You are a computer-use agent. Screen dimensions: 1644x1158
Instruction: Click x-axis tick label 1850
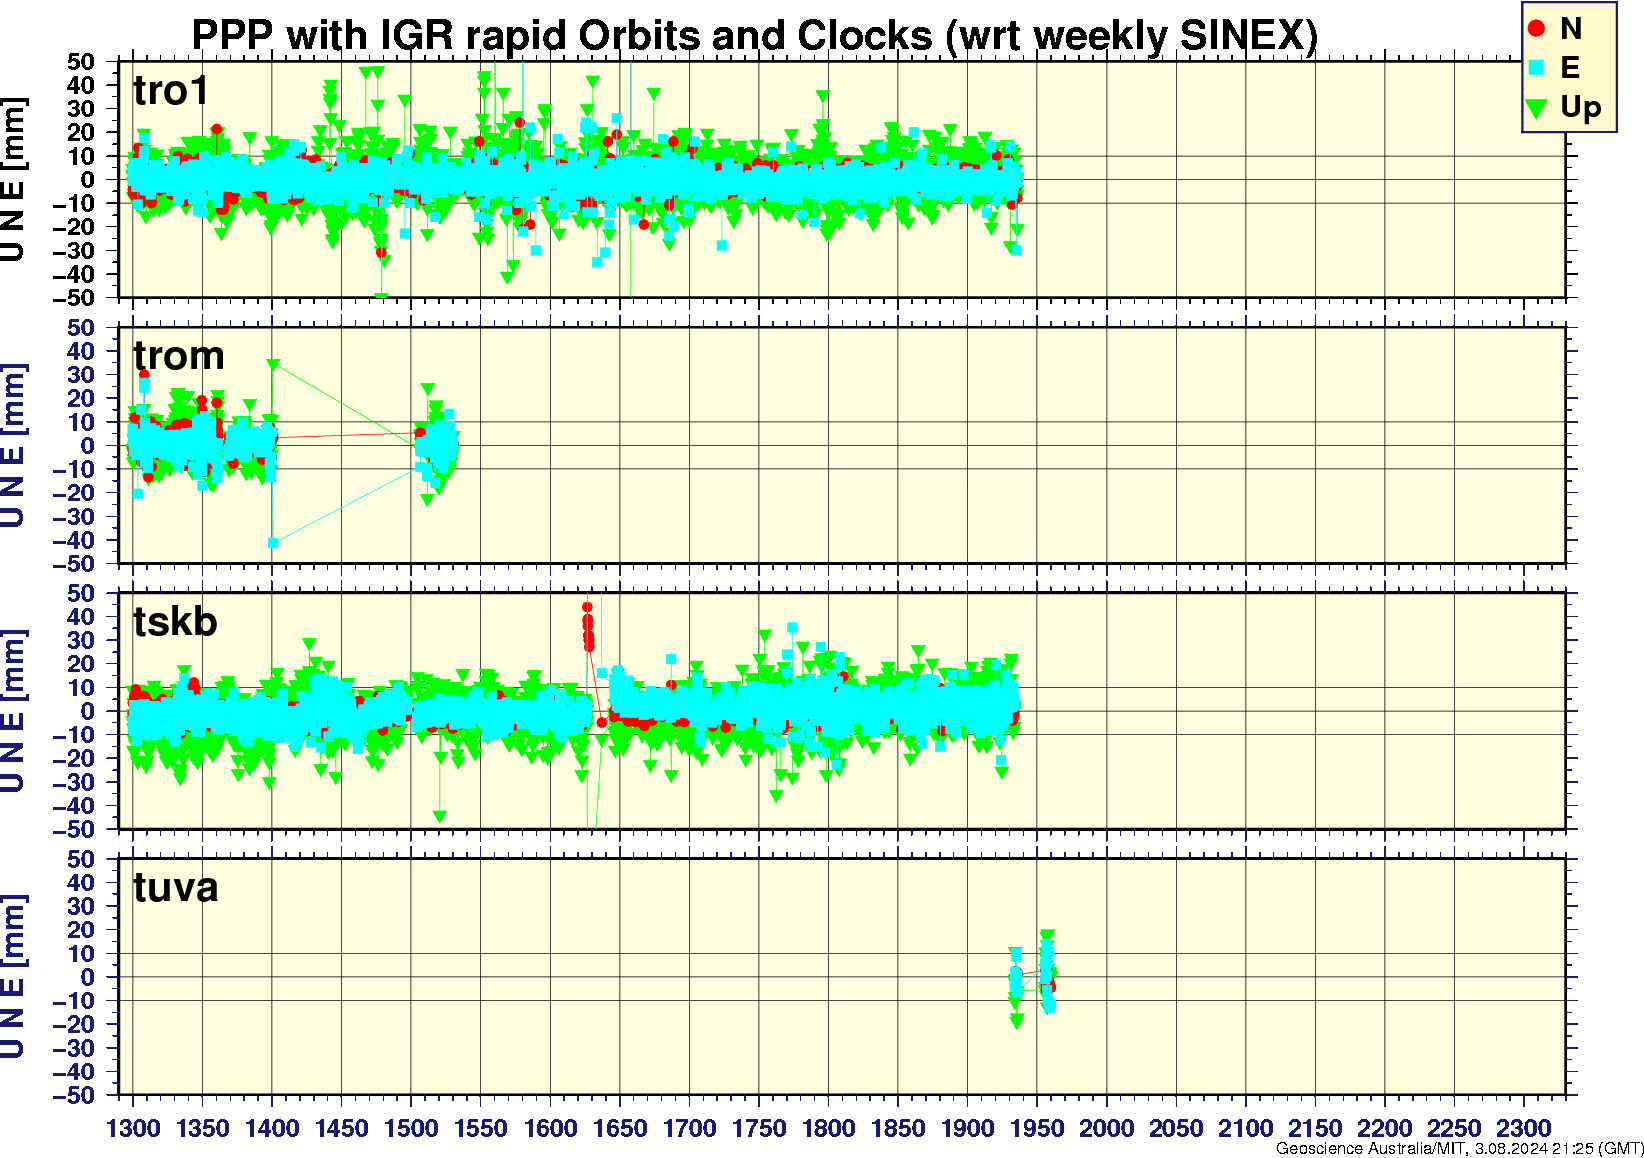[x=898, y=1128]
